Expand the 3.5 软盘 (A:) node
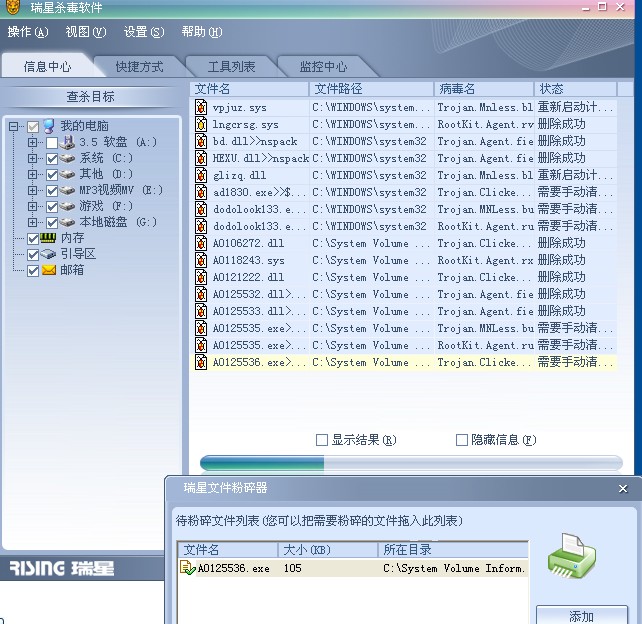This screenshot has width=642, height=624. click(x=32, y=142)
